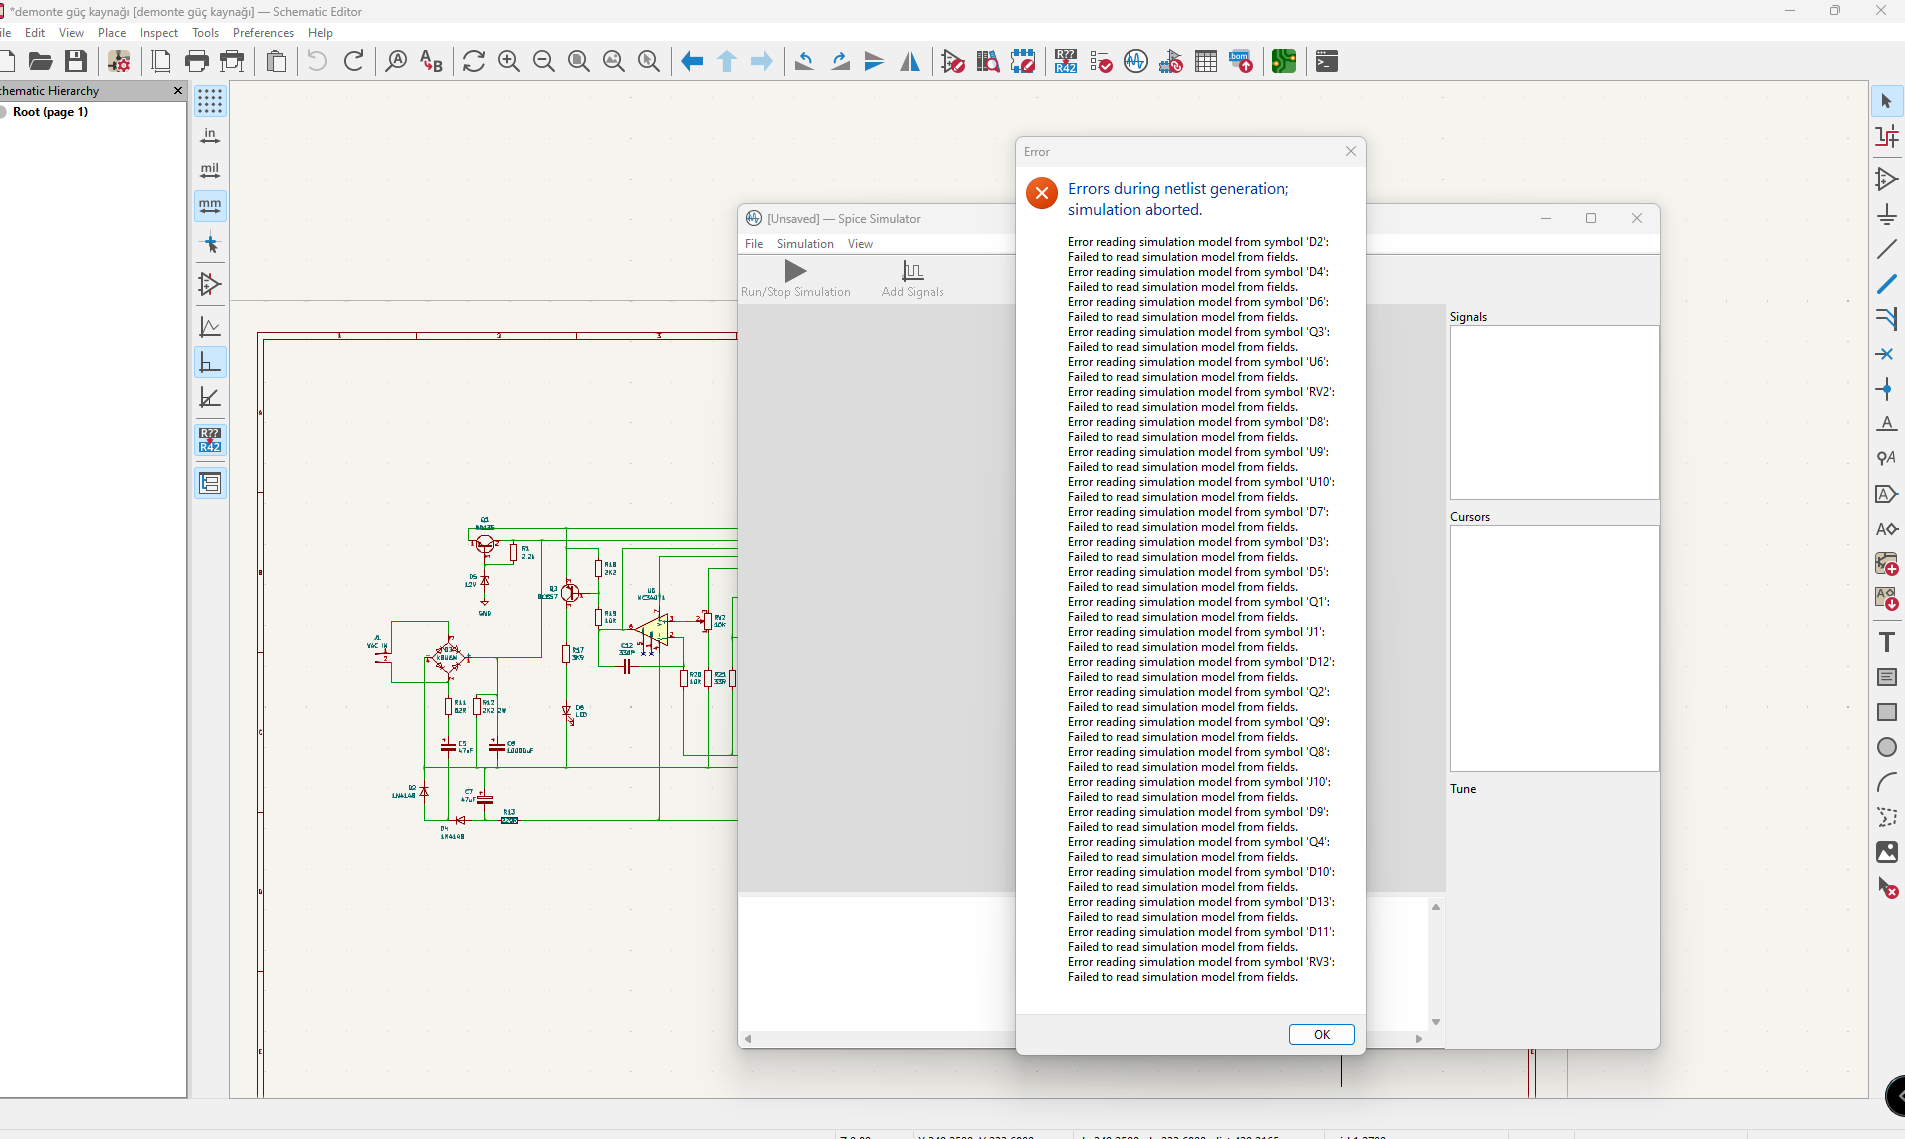Run the Electrical Rules Checker
This screenshot has width=1905, height=1139.
coord(1101,62)
